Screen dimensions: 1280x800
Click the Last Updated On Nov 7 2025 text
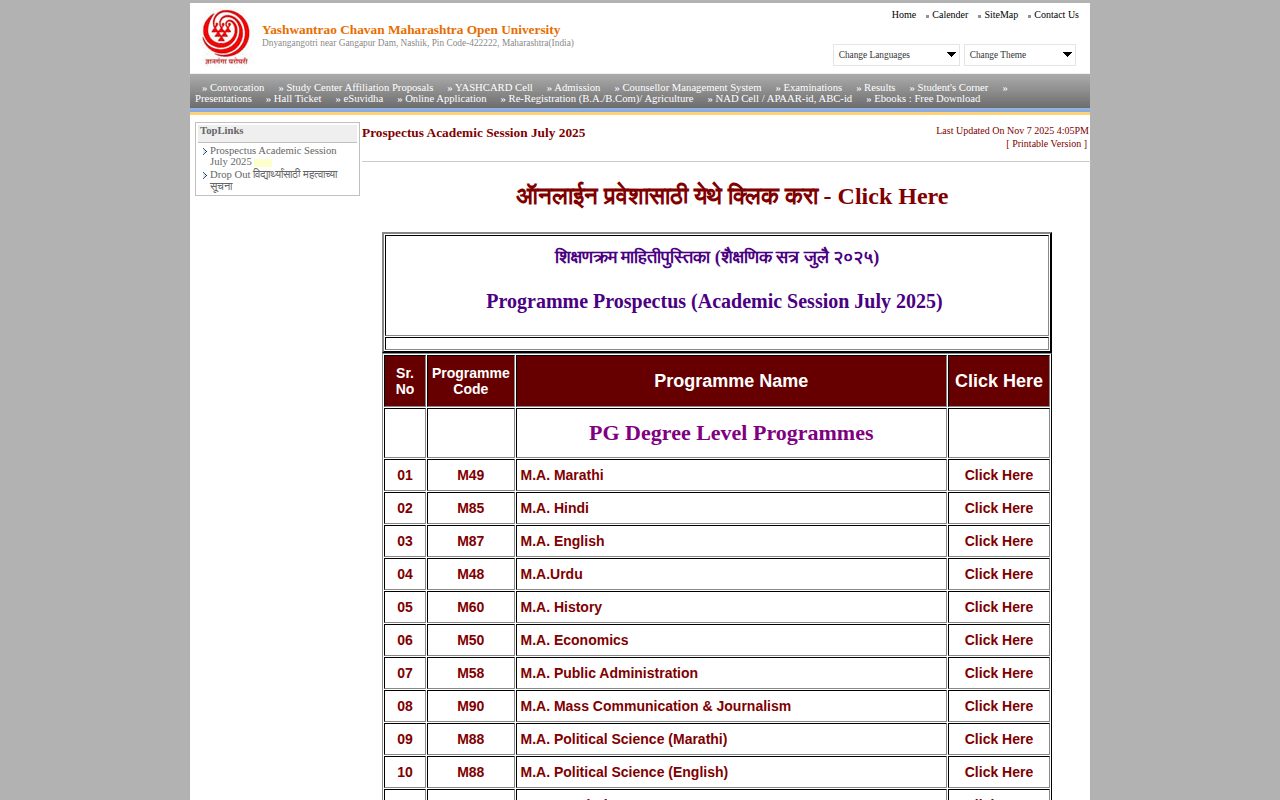click(x=1012, y=131)
